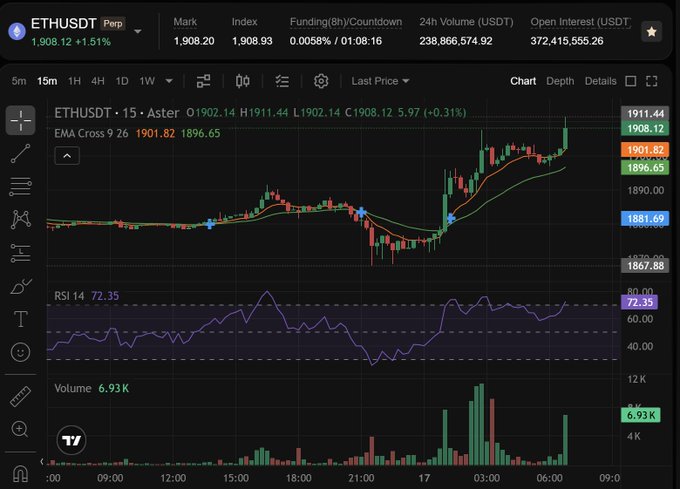Click the 0.0058% / 01:08:16 funding value
680x489 pixels.
[x=336, y=41]
